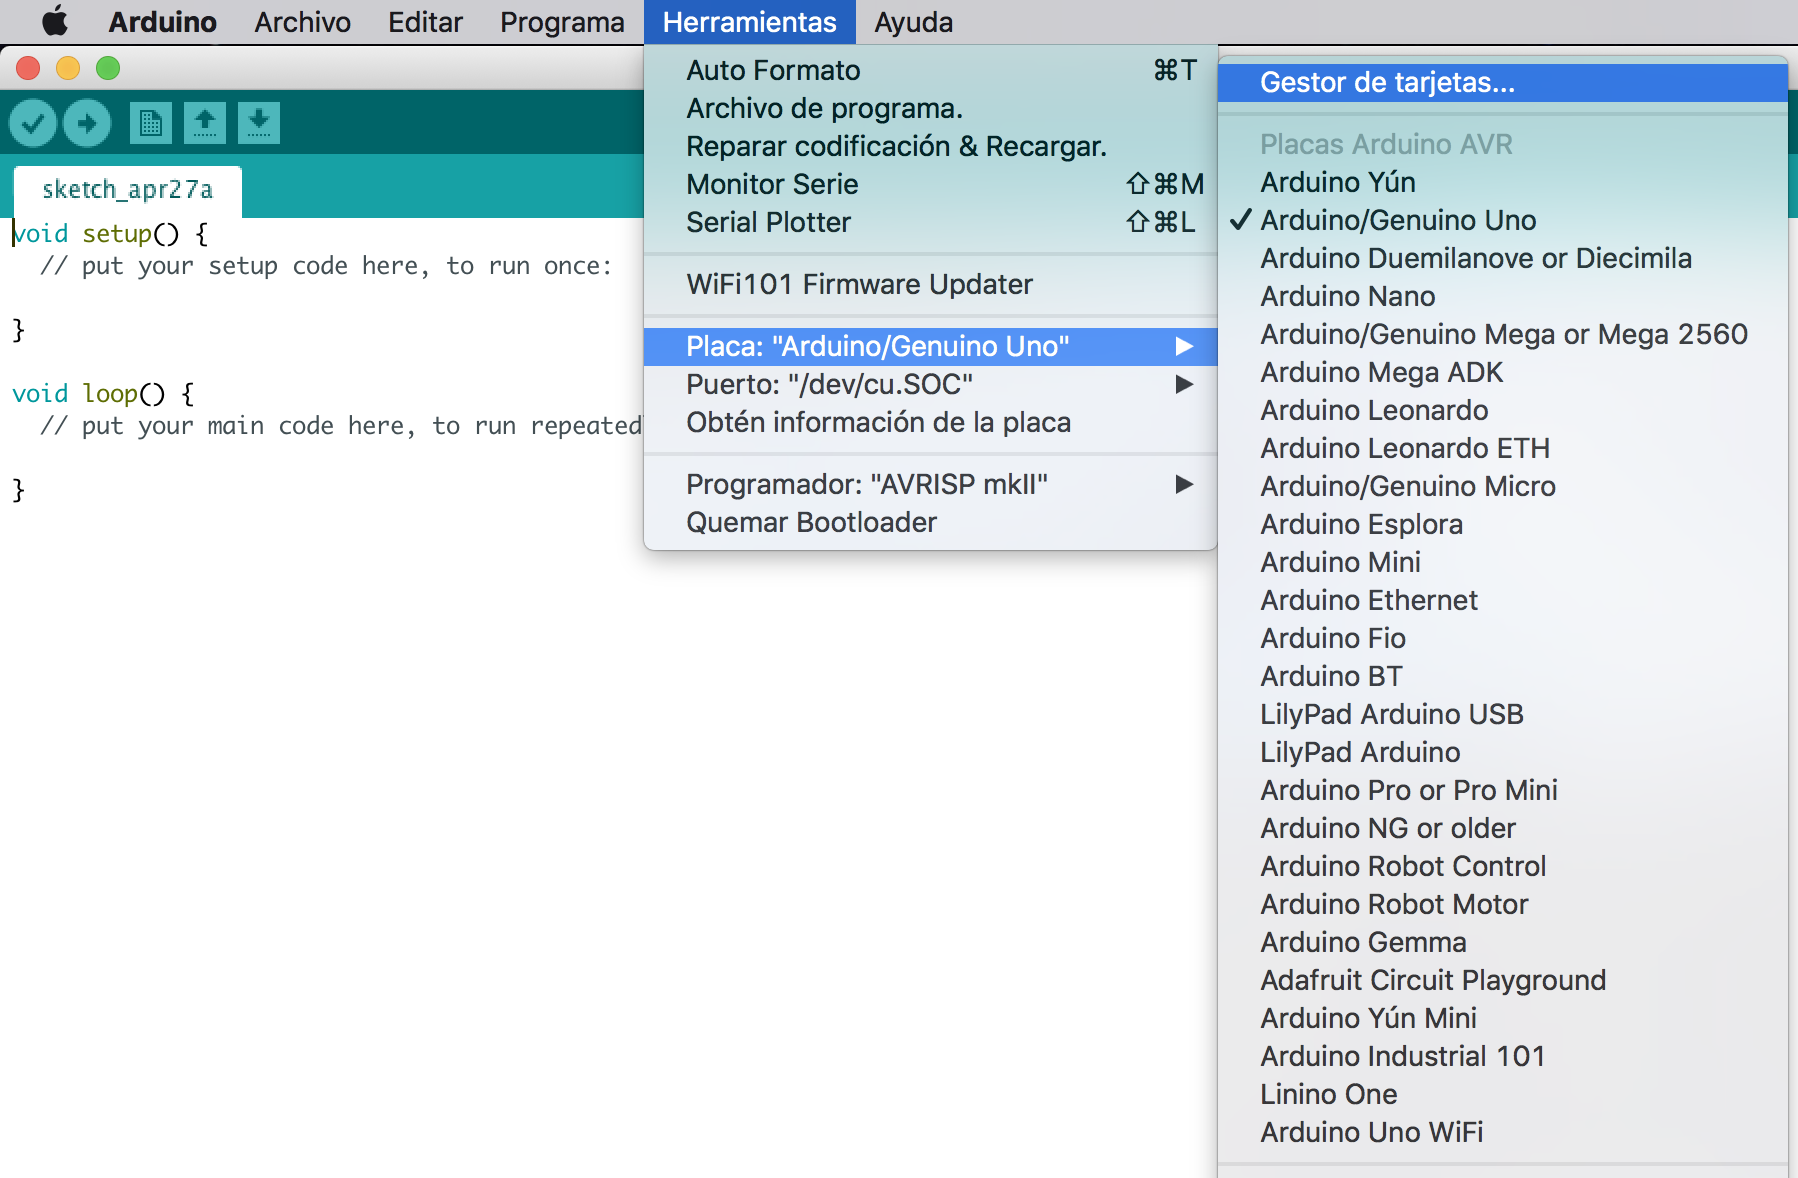This screenshot has height=1178, width=1798.
Task: Choose Arduino Pro or Pro Mini
Action: point(1503,790)
